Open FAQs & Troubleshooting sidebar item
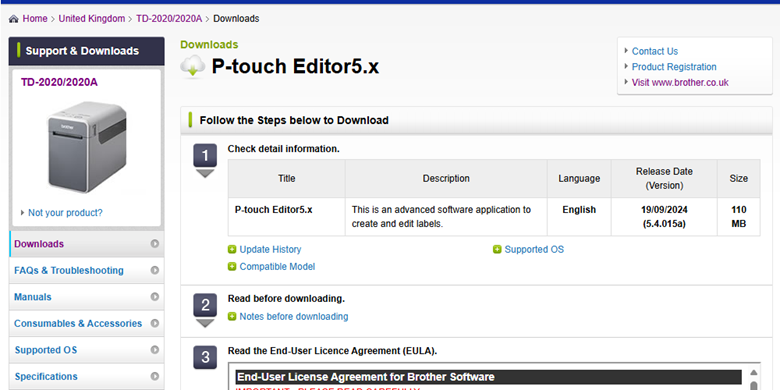The image size is (780, 390). click(87, 270)
